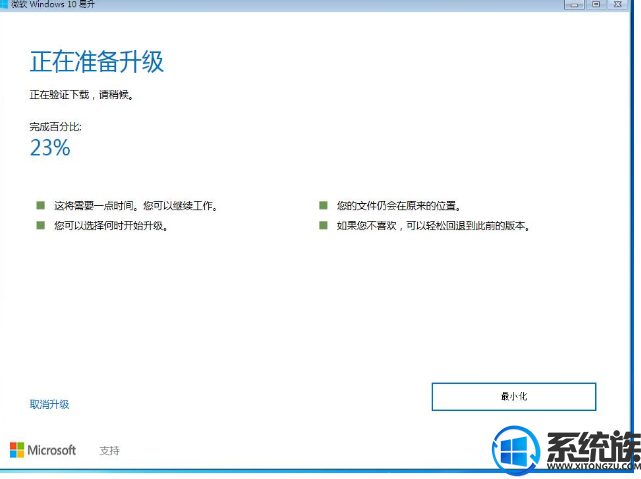Image resolution: width=641 pixels, height=479 pixels.
Task: Click the Microsoft logo
Action: [43, 450]
